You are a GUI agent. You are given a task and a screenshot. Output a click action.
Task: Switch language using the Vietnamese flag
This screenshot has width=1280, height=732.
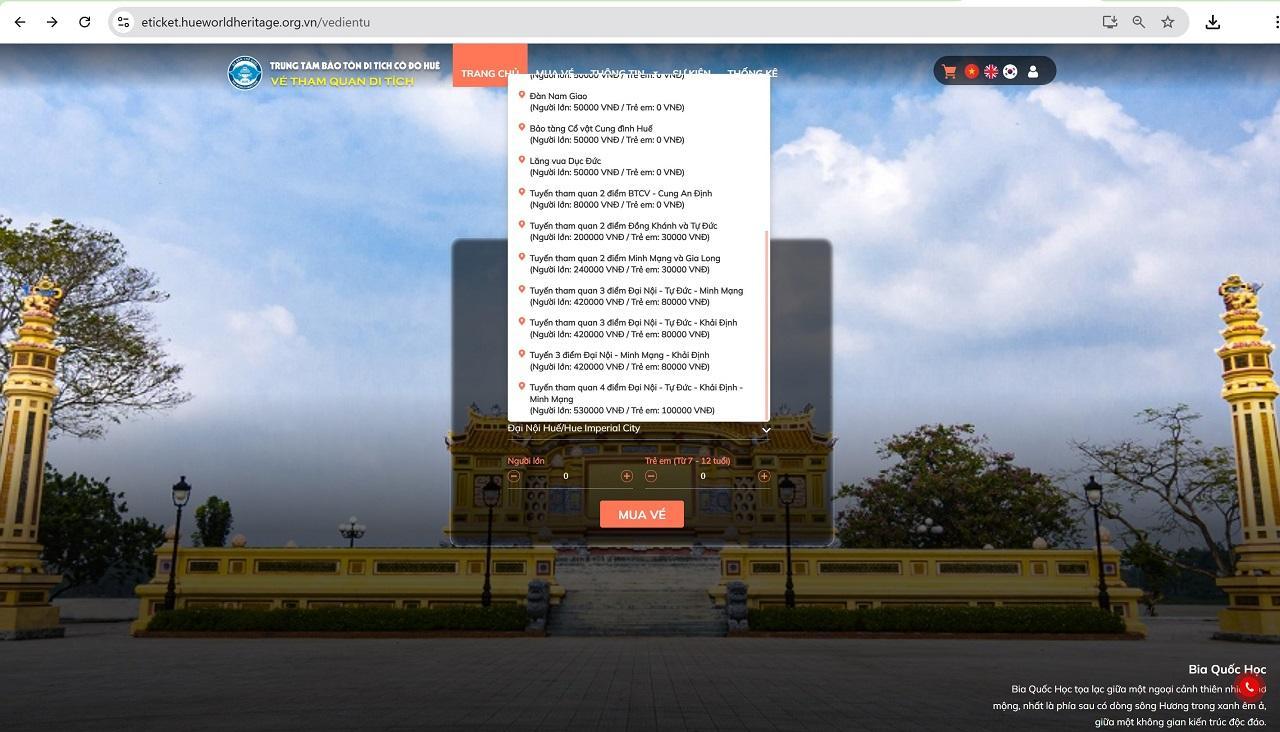click(971, 72)
